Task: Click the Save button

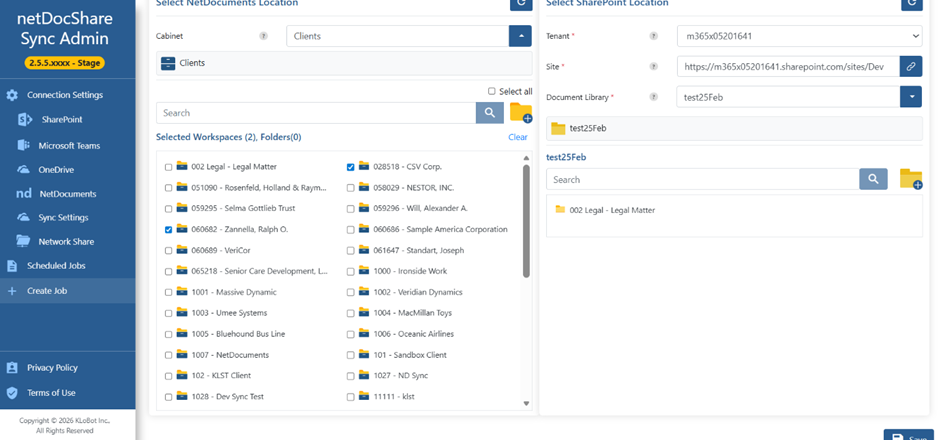Action: click(x=908, y=436)
